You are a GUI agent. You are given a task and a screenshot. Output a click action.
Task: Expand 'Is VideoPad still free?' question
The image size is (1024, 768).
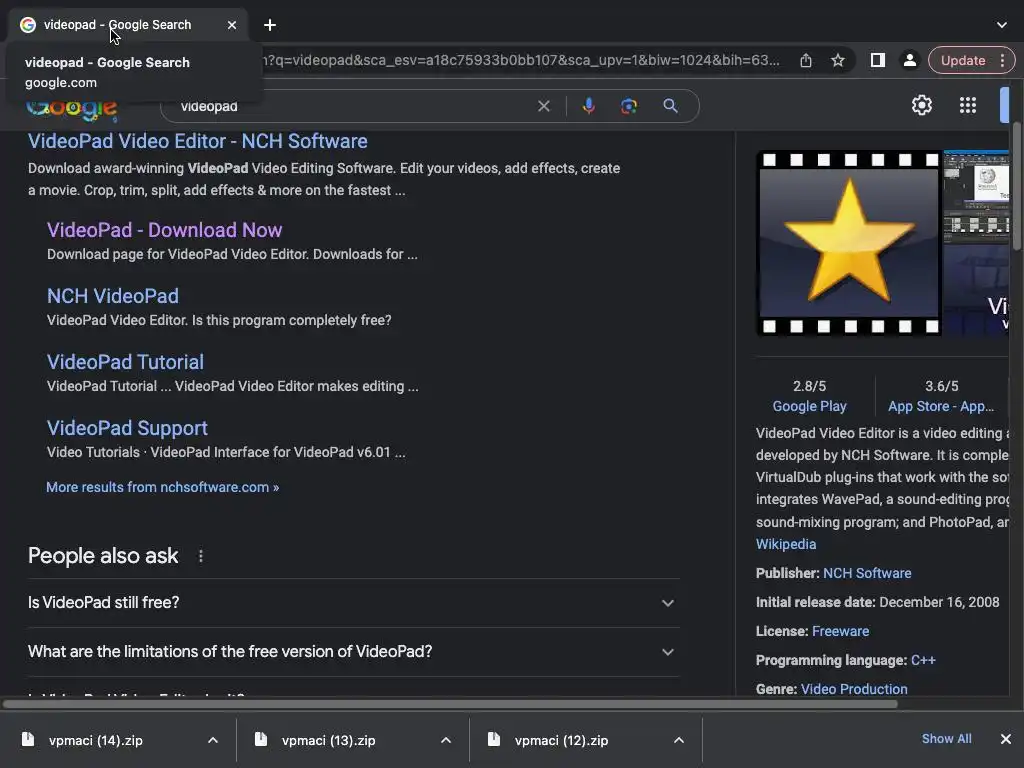353,603
